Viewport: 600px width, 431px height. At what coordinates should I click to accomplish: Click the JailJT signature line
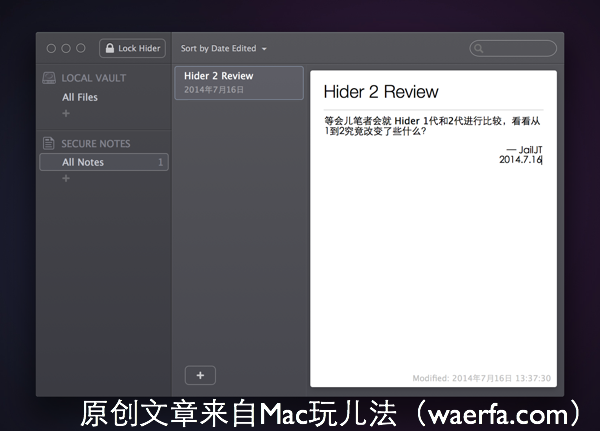point(524,150)
